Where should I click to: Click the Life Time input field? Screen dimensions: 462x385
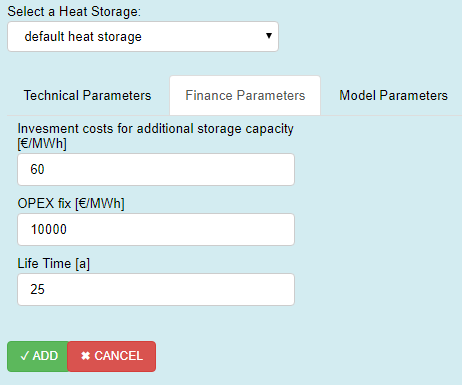coord(156,289)
